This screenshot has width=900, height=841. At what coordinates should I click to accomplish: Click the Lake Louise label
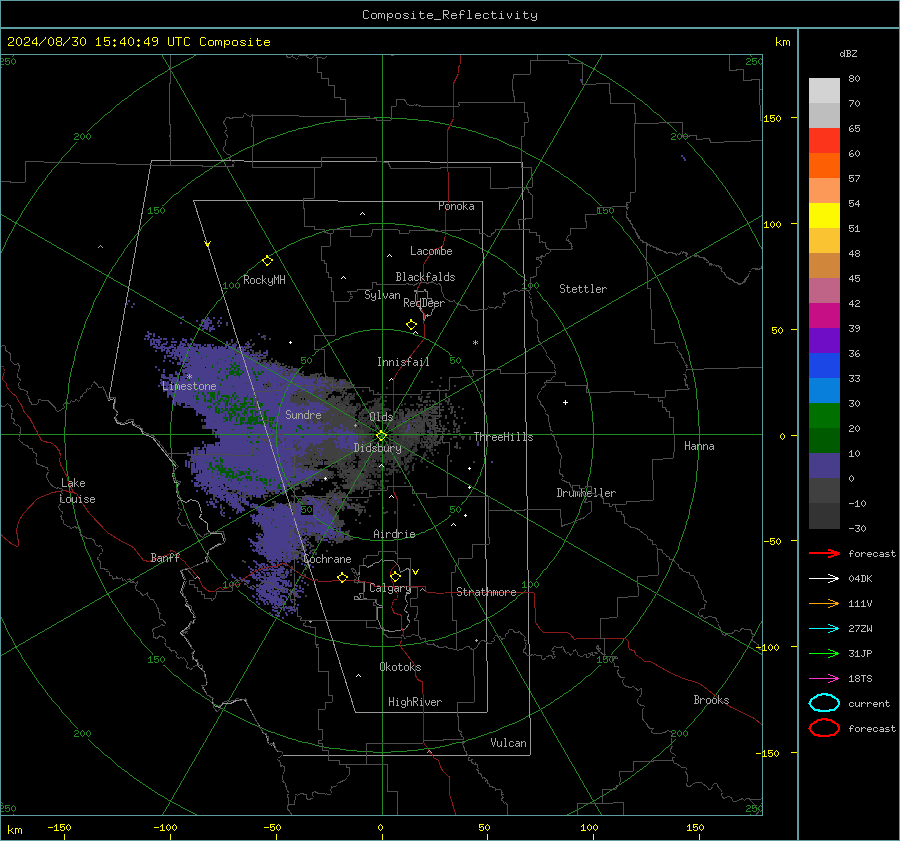[77, 491]
